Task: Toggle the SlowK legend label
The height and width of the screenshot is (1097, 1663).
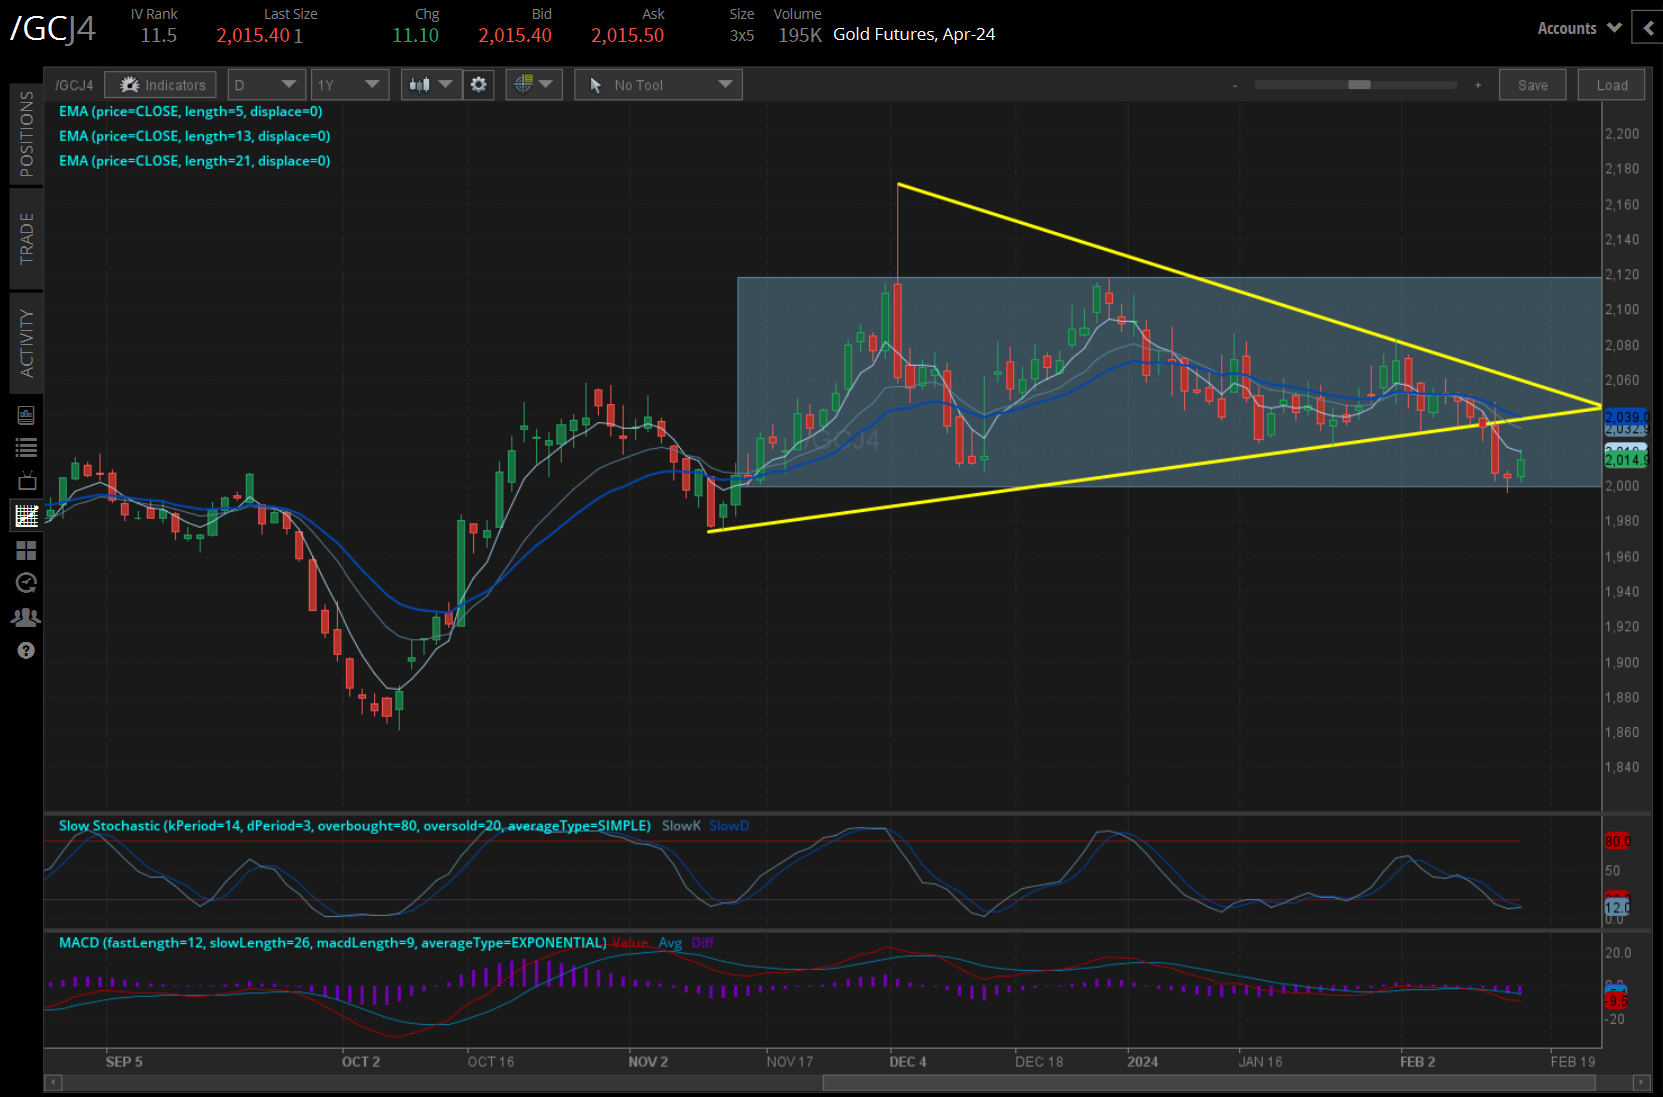Action: click(681, 826)
